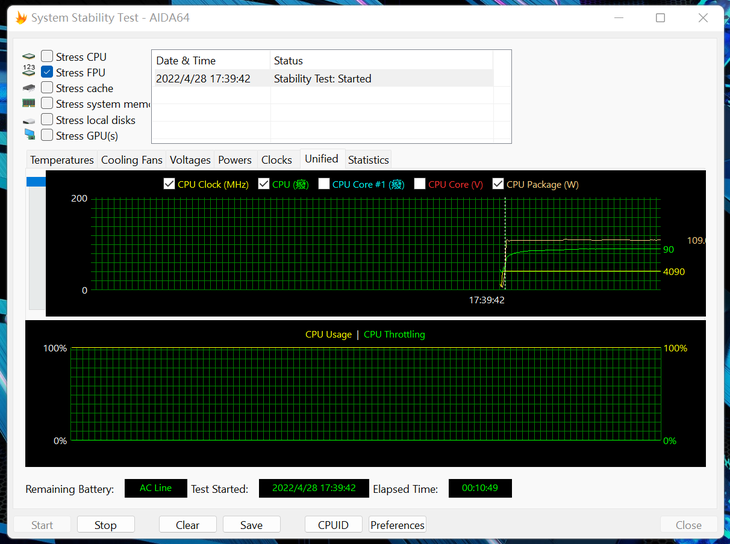Enable CPU Core (V) graph checkbox
The width and height of the screenshot is (730, 544).
pos(420,184)
